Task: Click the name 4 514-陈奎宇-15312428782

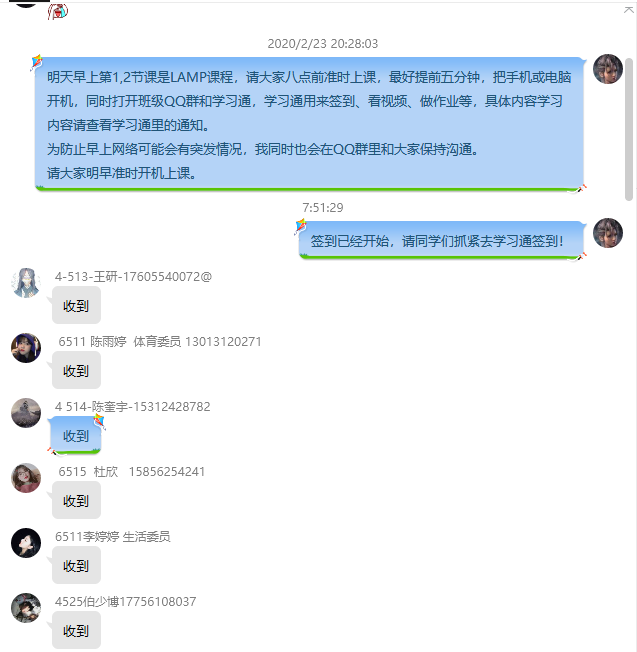Action: coord(133,406)
